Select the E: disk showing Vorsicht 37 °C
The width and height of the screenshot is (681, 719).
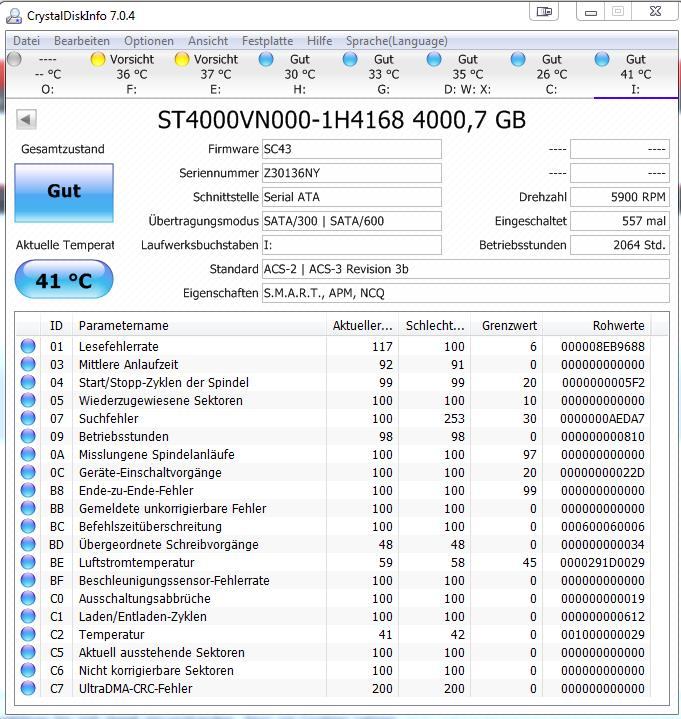(216, 74)
